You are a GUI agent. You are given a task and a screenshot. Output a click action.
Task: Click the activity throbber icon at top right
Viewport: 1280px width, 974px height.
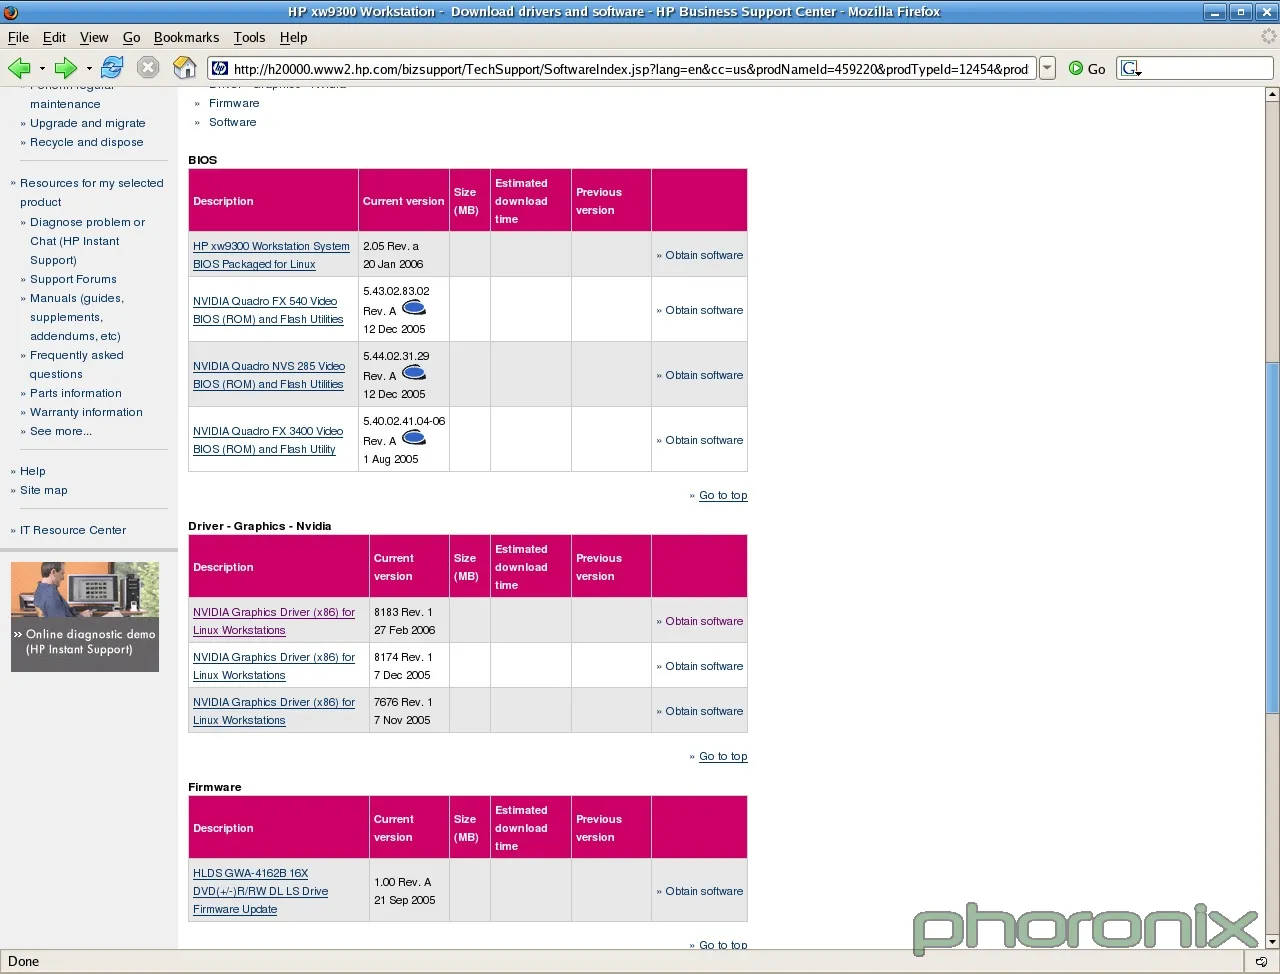[1269, 37]
